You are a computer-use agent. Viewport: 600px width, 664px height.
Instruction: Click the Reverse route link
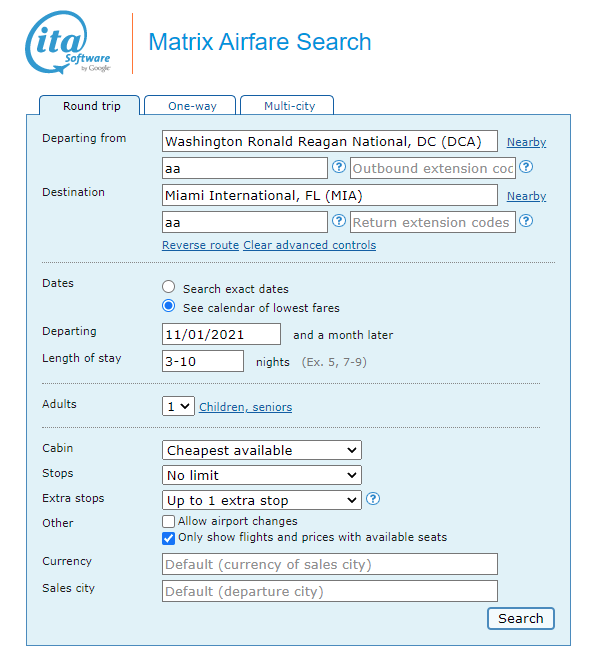(200, 245)
